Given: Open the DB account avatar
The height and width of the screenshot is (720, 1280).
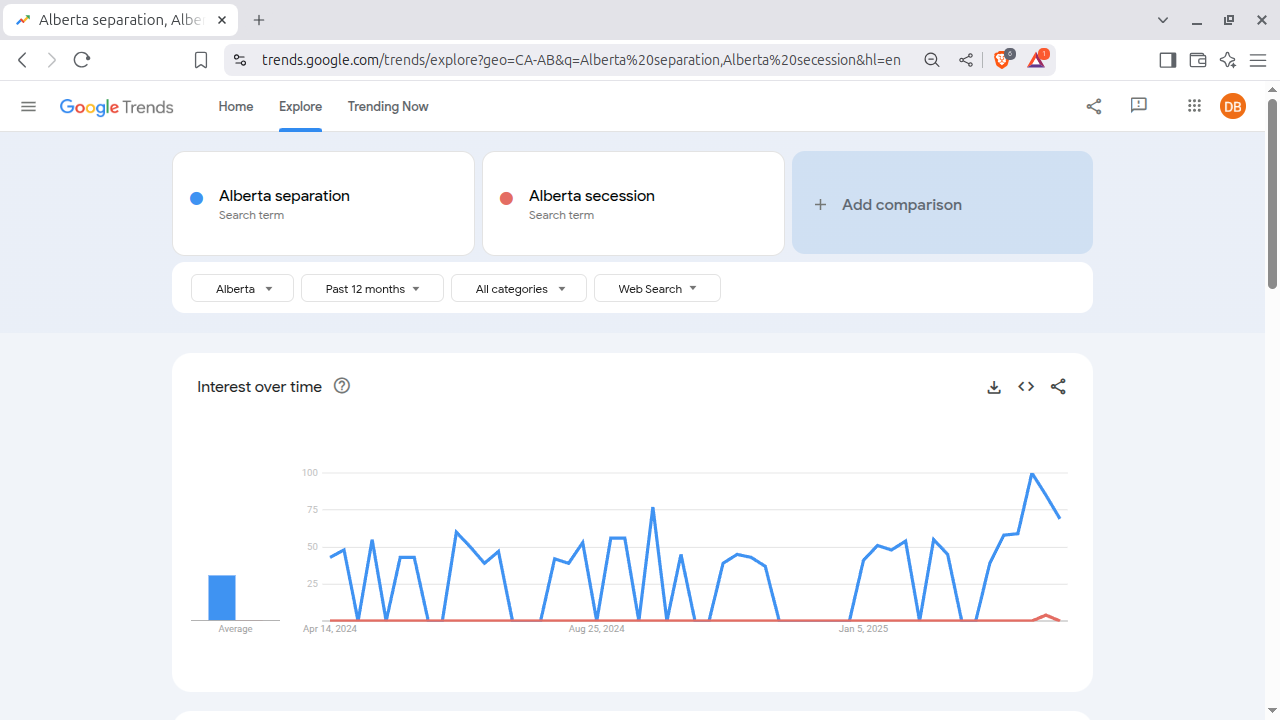Looking at the screenshot, I should tap(1233, 106).
